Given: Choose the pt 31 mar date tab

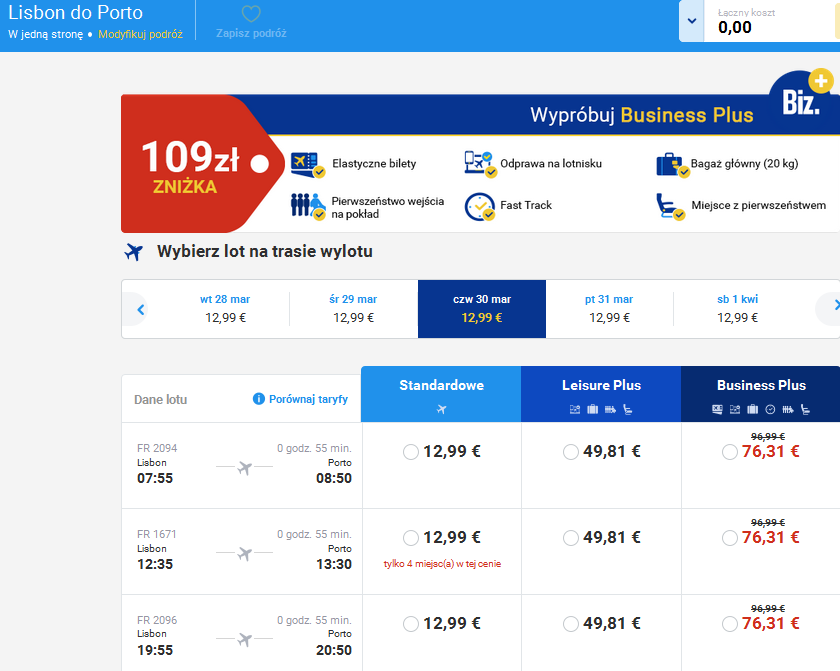Looking at the screenshot, I should coord(610,308).
